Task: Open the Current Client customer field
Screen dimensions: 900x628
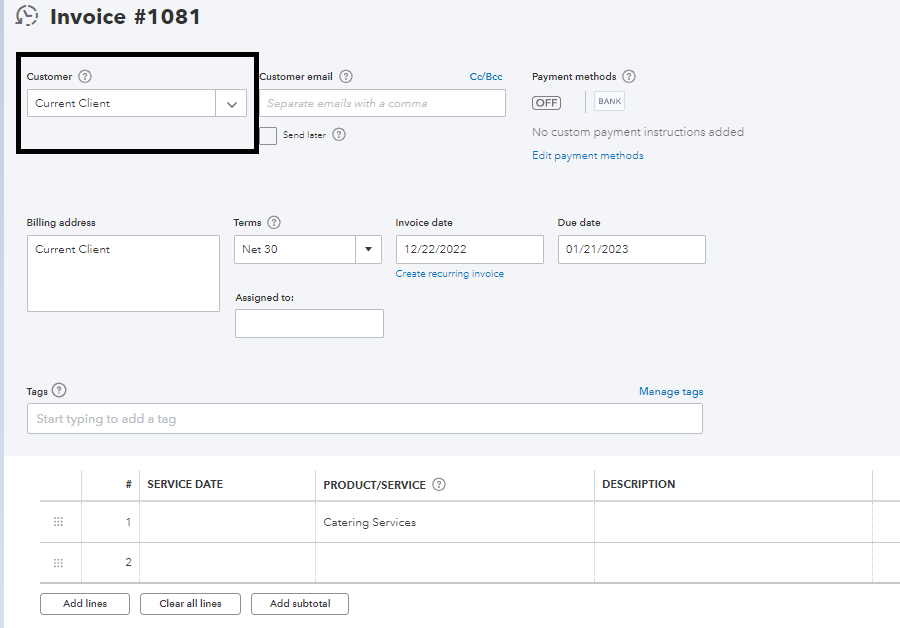Action: (122, 103)
